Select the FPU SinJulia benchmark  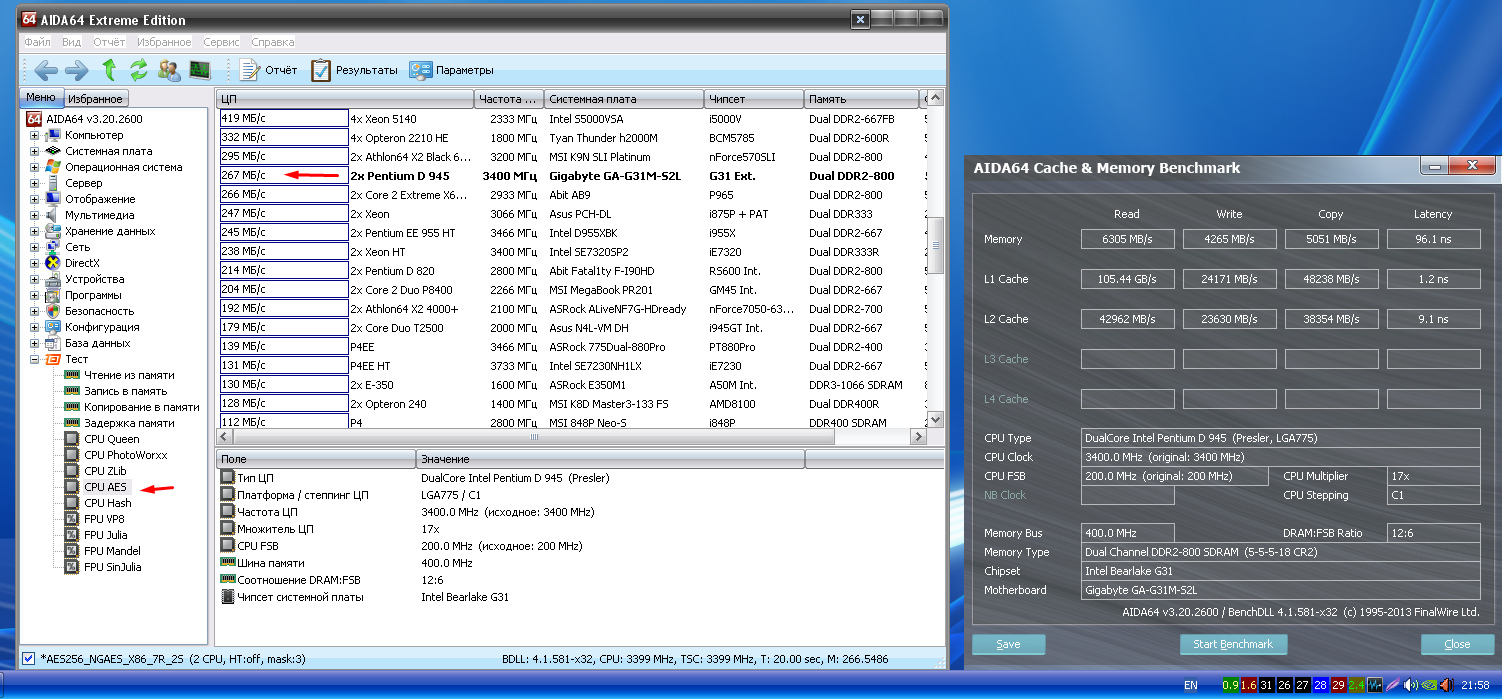click(113, 567)
